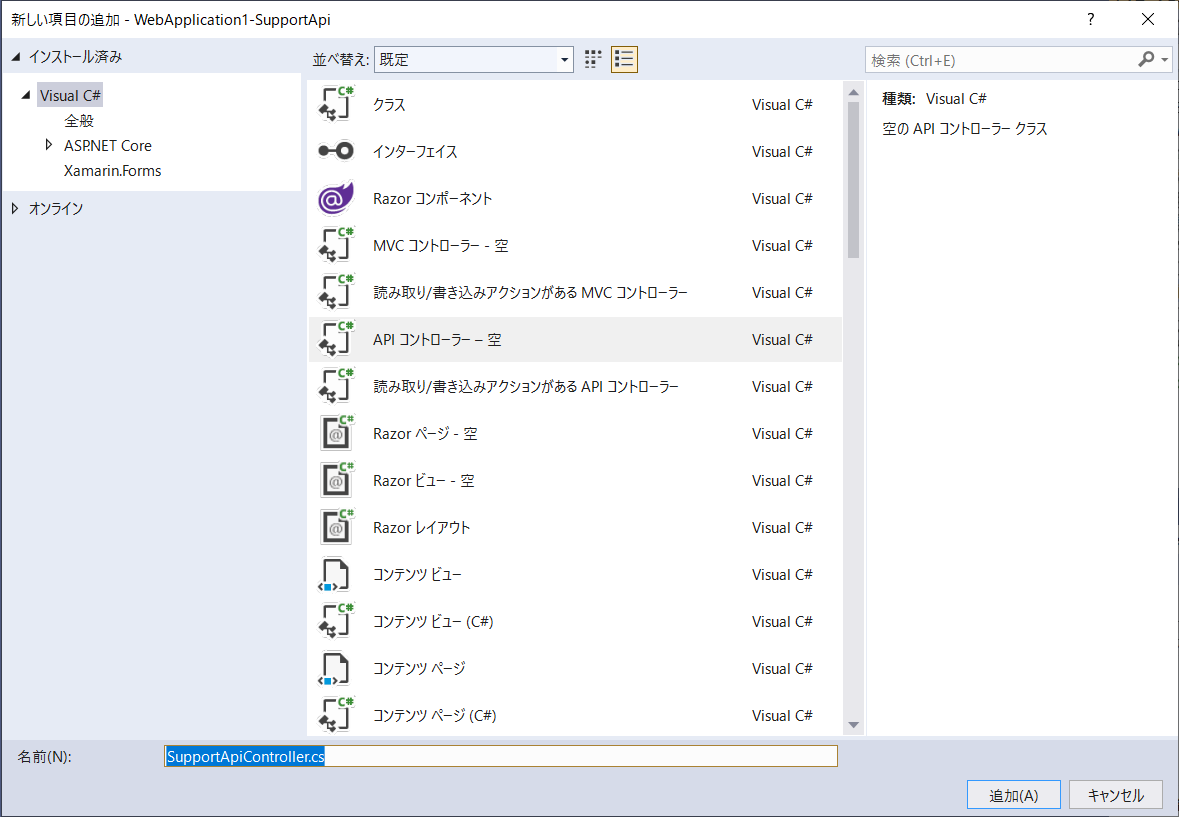
Task: Select the MVC コントローラー - 空 name
Action: pyautogui.click(x=441, y=245)
